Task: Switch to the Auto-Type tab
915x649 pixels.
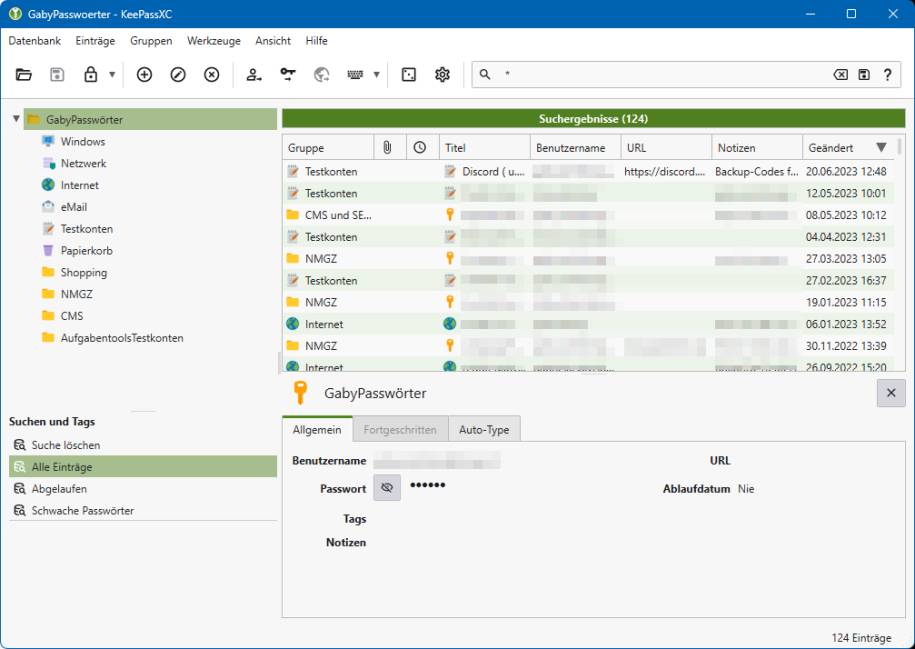Action: click(x=487, y=428)
